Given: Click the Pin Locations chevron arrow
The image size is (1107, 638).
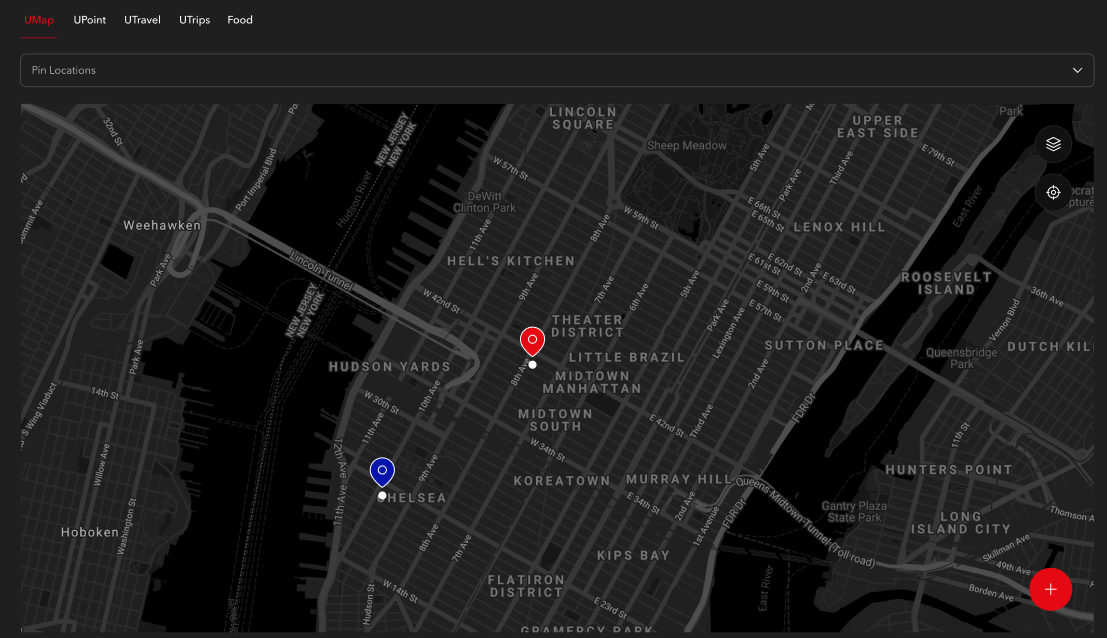Looking at the screenshot, I should pyautogui.click(x=1077, y=71).
